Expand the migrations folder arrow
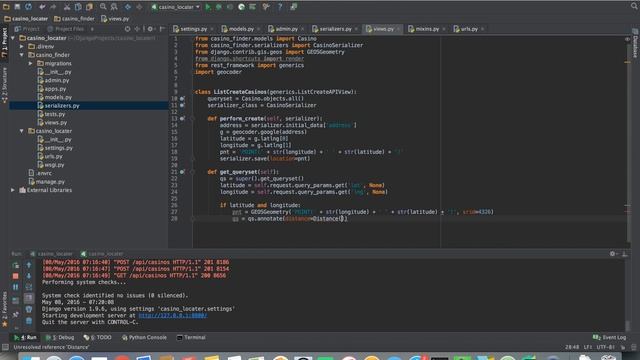The height and width of the screenshot is (360, 640). 31,63
